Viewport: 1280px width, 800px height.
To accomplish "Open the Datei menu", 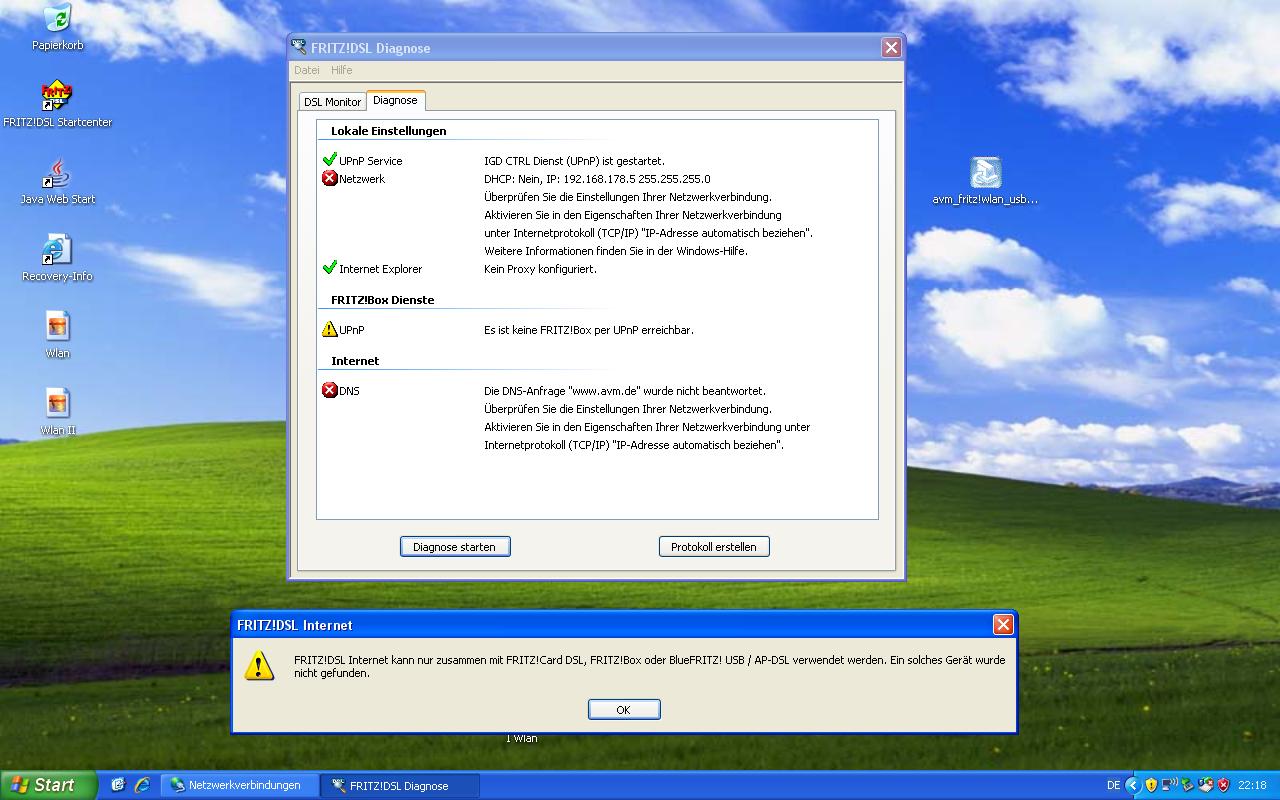I will click(306, 70).
